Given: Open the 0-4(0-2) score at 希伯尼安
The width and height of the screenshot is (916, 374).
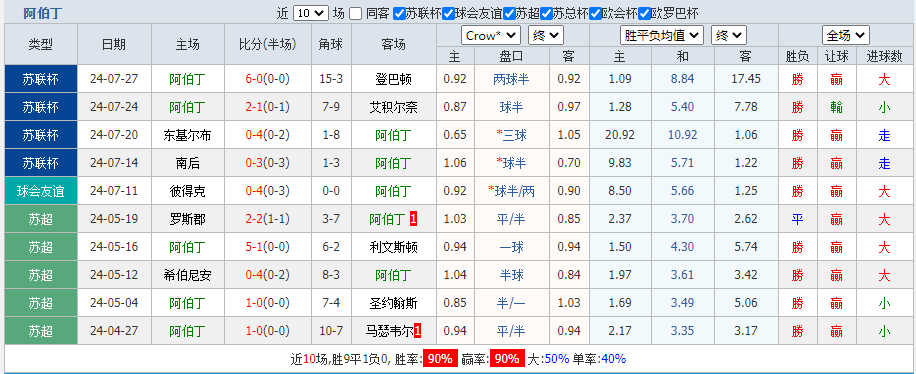Looking at the screenshot, I should [x=268, y=275].
